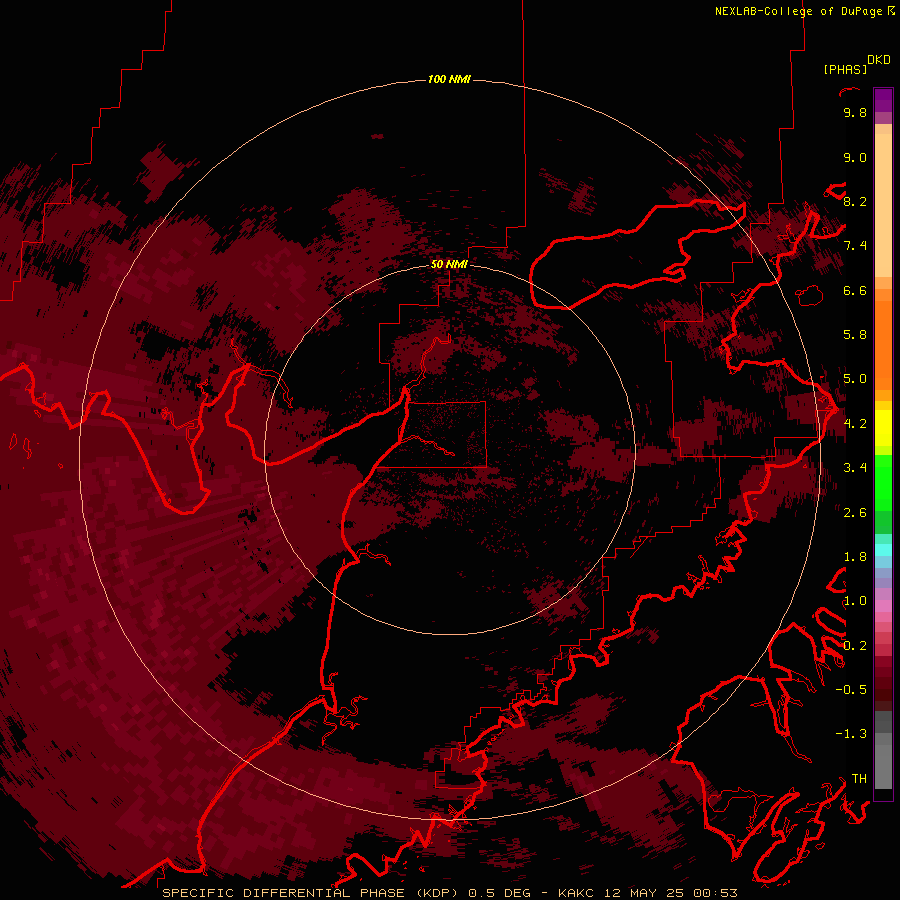Click the (KDP) abbreviation in the caption
Viewport: 900px width, 900px height.
[437, 893]
